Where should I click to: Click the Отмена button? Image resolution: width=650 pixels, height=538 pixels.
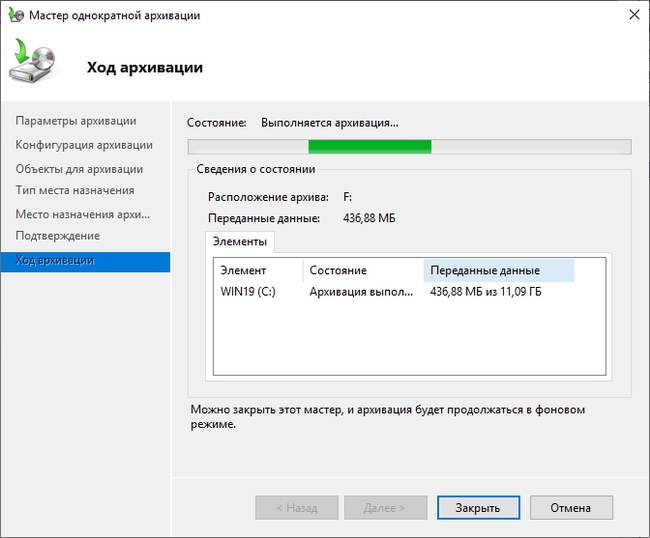(570, 508)
